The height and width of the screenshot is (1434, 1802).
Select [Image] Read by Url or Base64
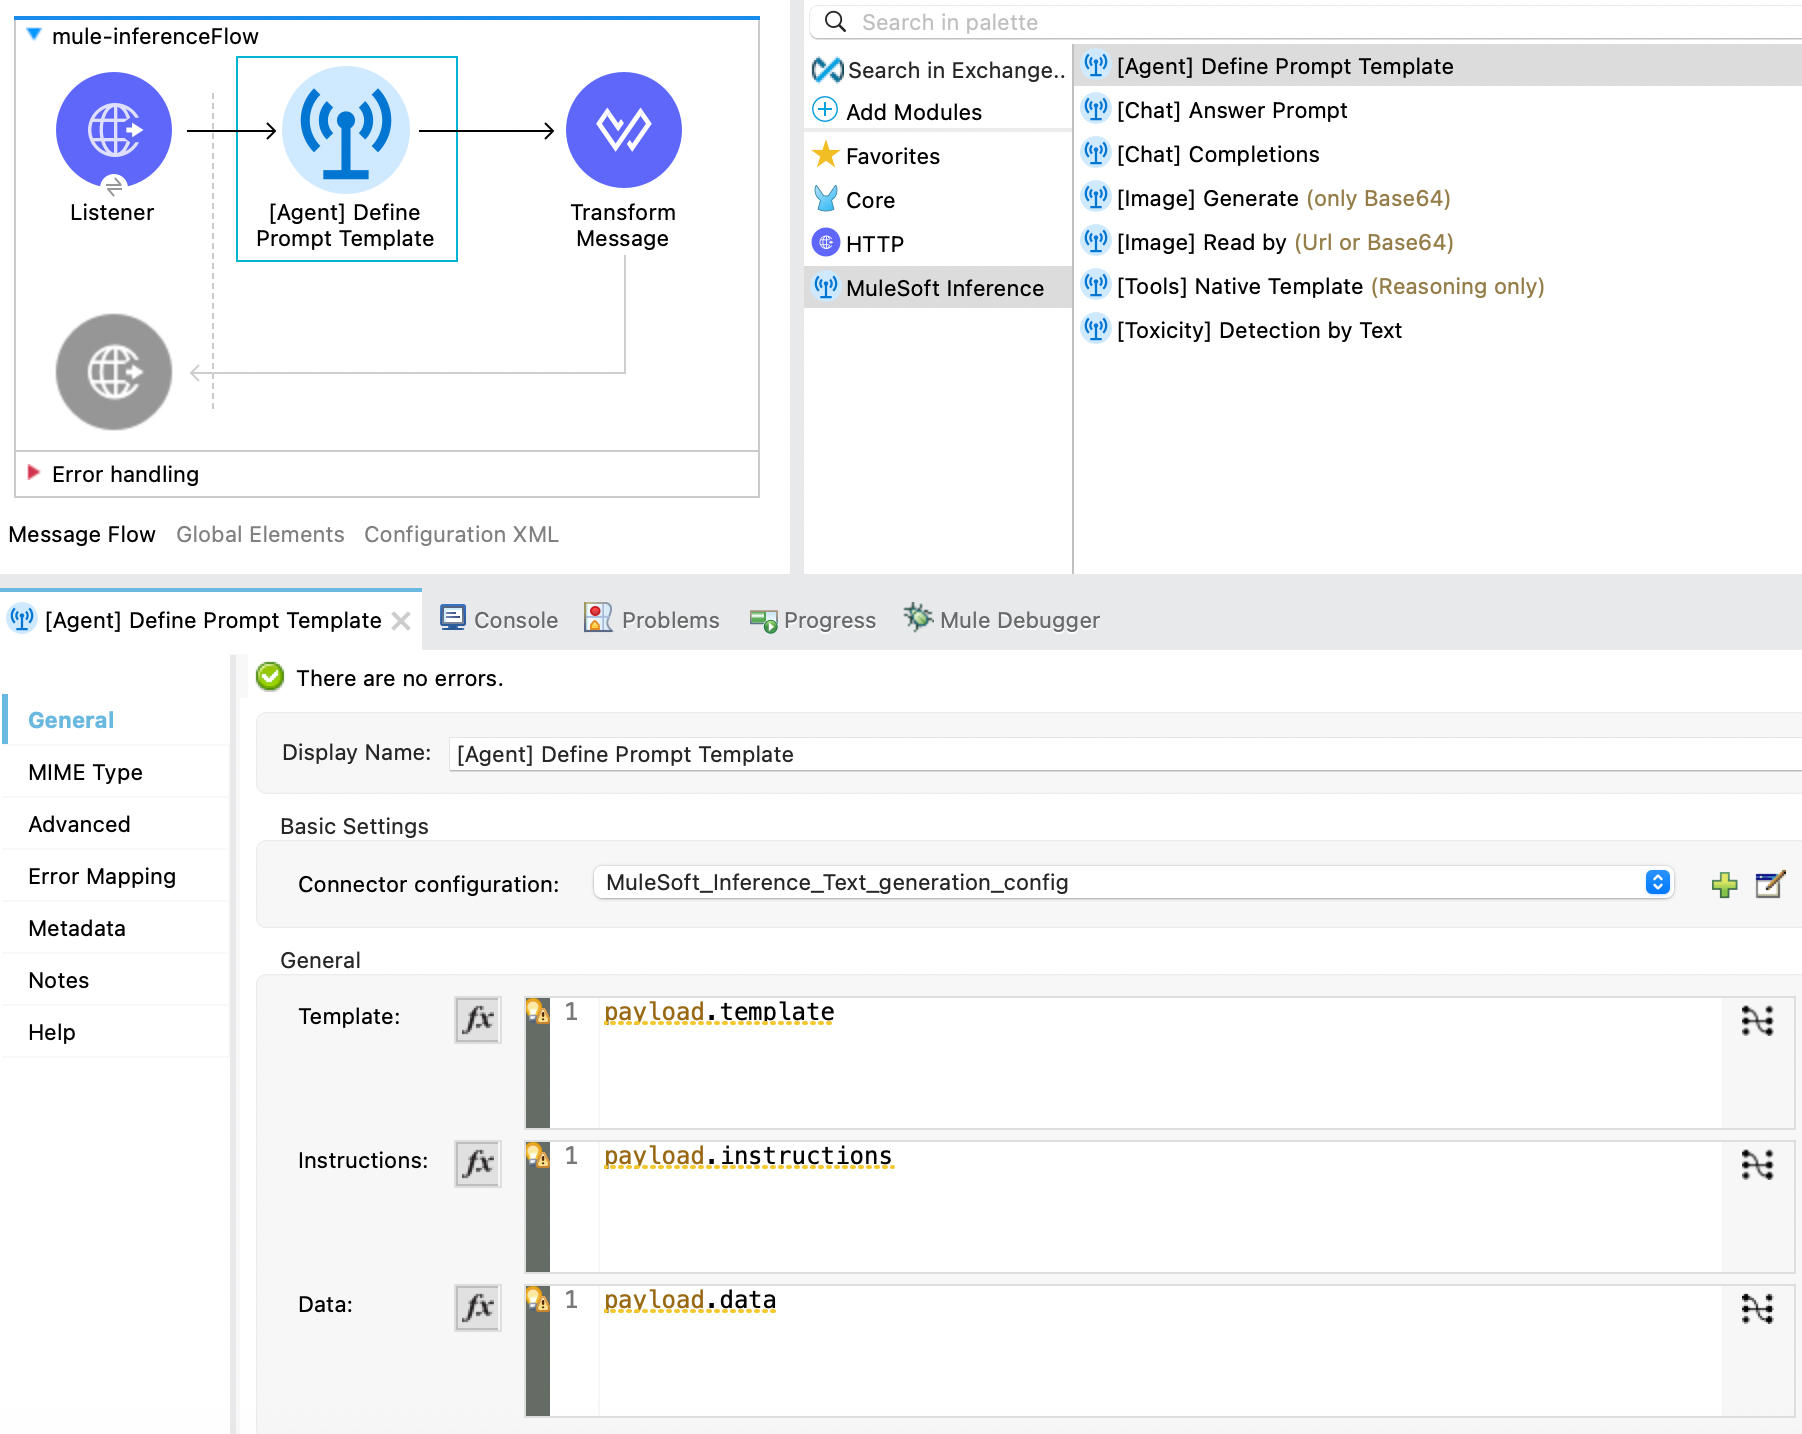[x=1268, y=242]
